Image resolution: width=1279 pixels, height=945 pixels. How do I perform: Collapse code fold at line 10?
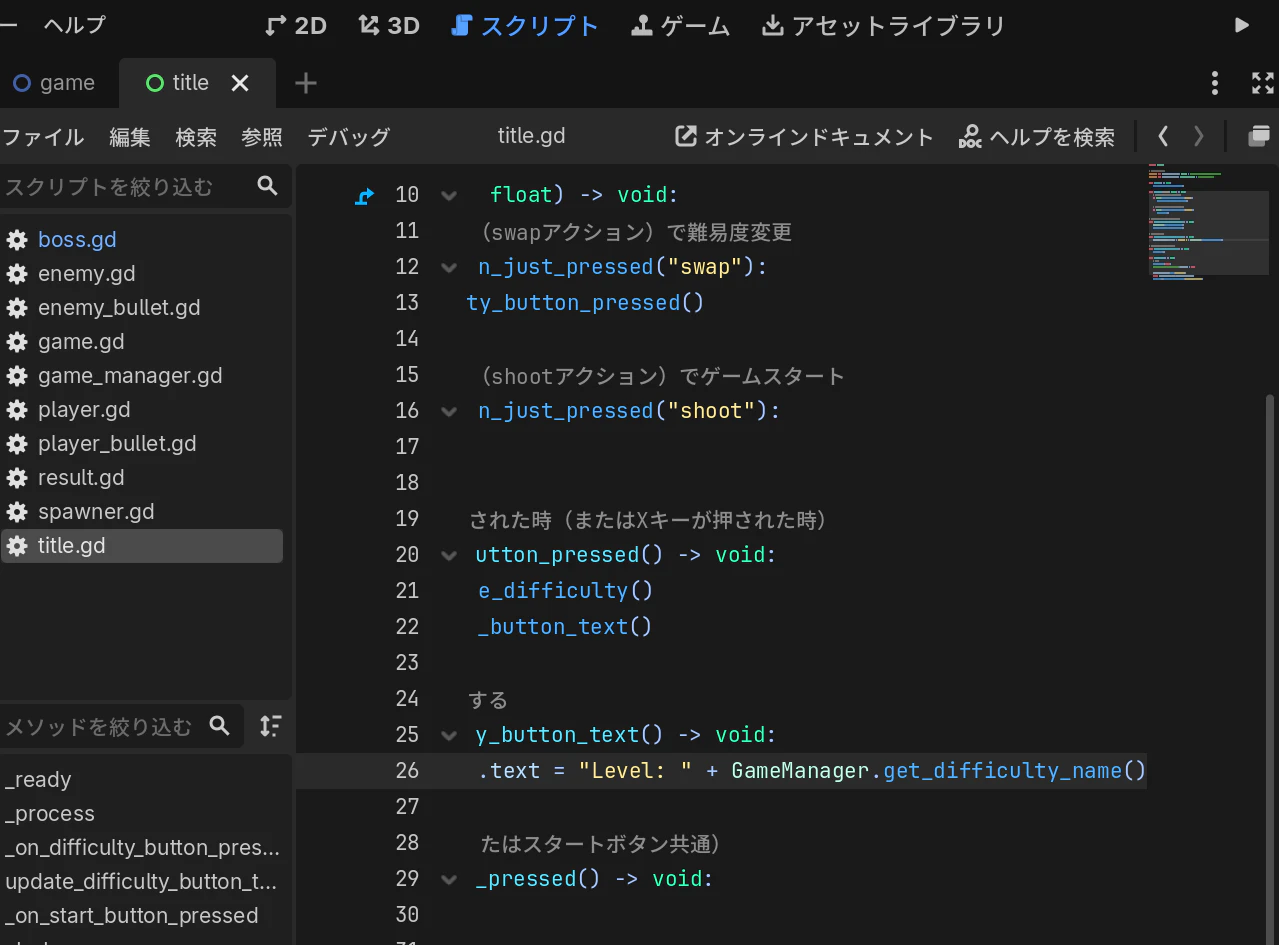click(x=449, y=196)
